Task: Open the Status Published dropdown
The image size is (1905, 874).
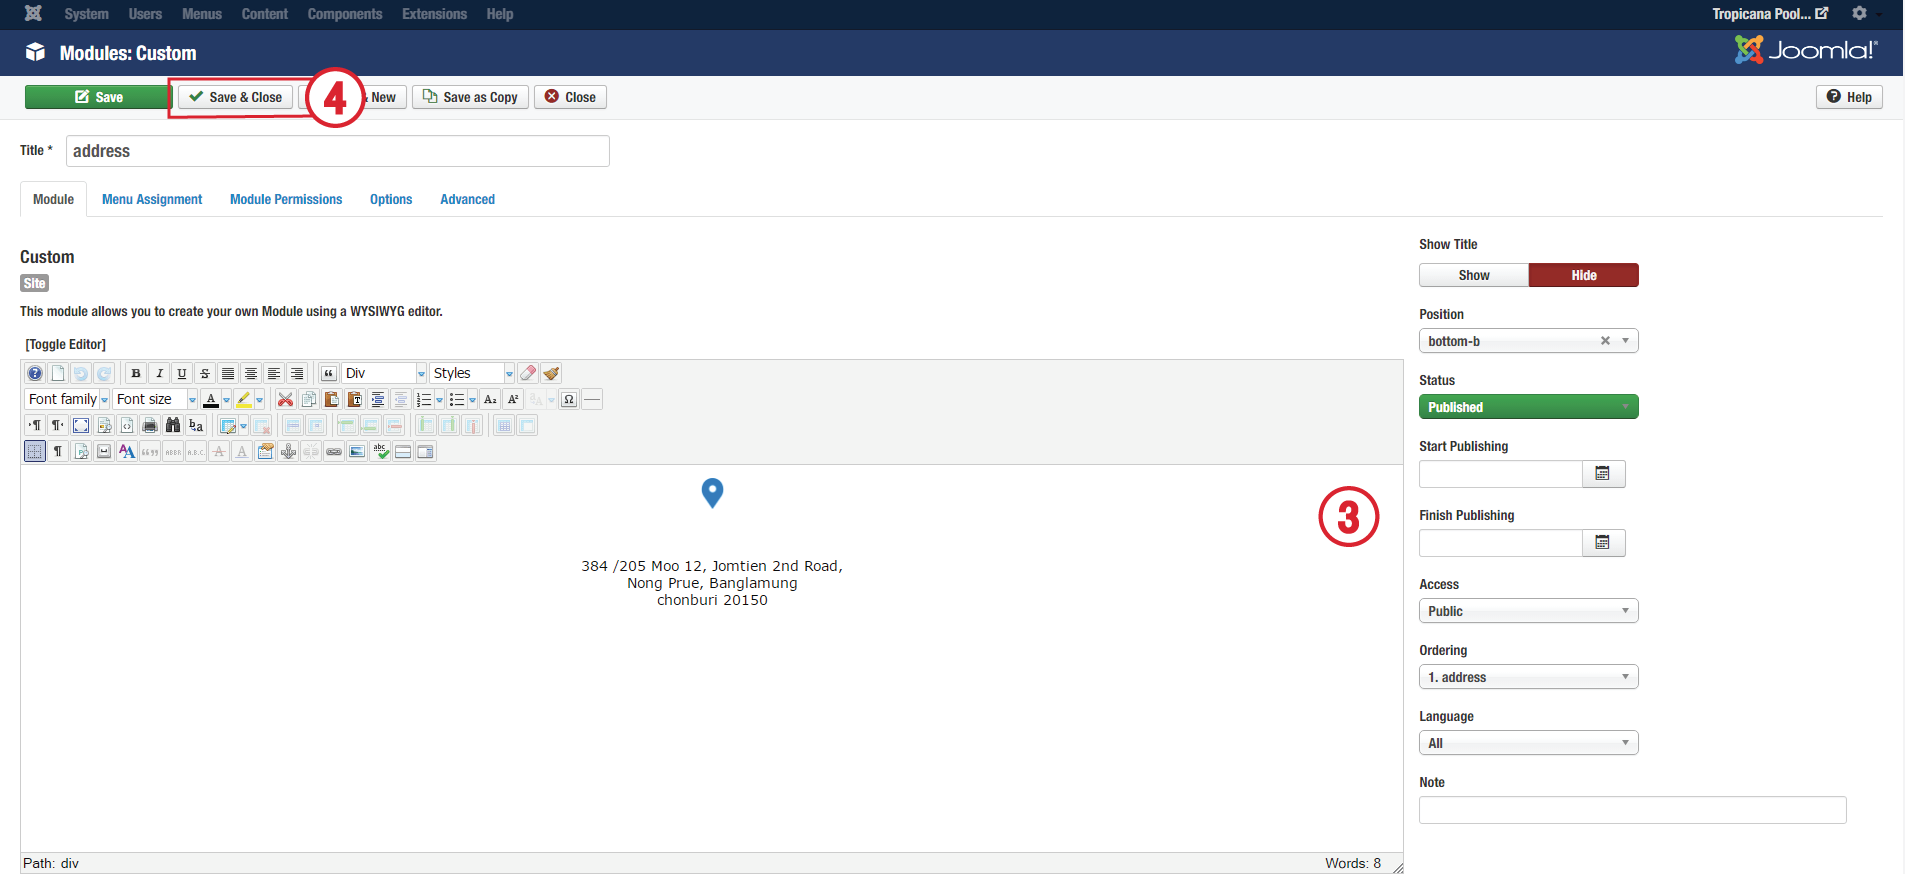Action: 1528,407
